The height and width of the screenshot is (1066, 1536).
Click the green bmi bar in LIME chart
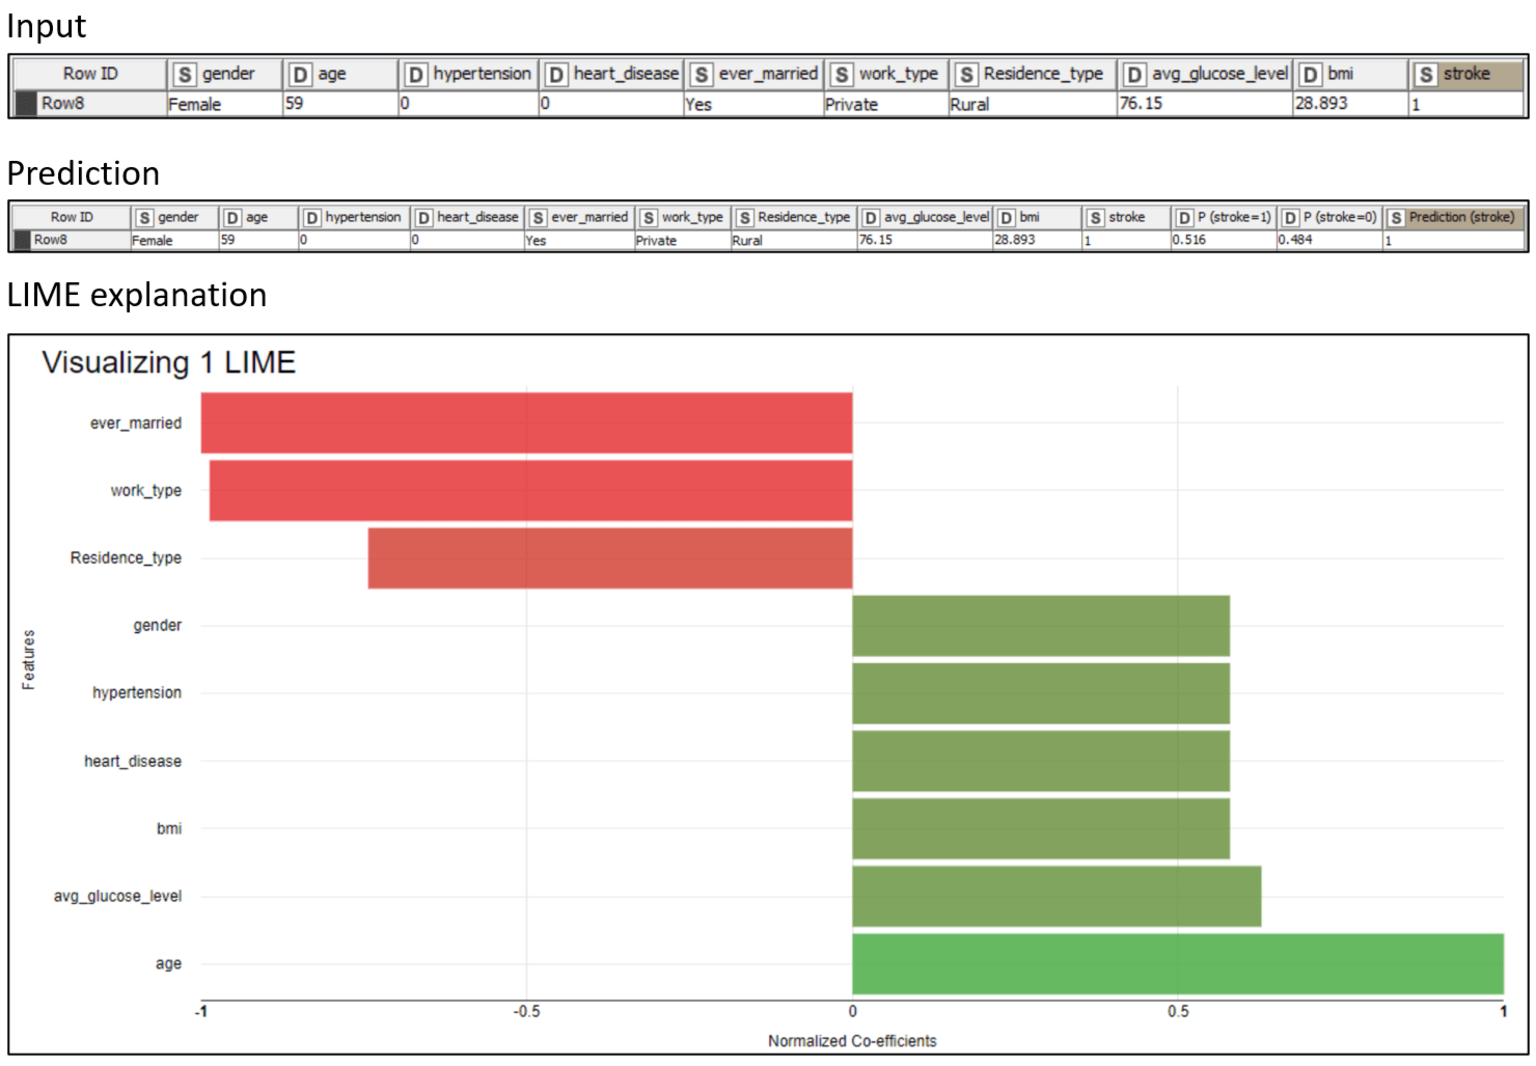[x=1041, y=828]
